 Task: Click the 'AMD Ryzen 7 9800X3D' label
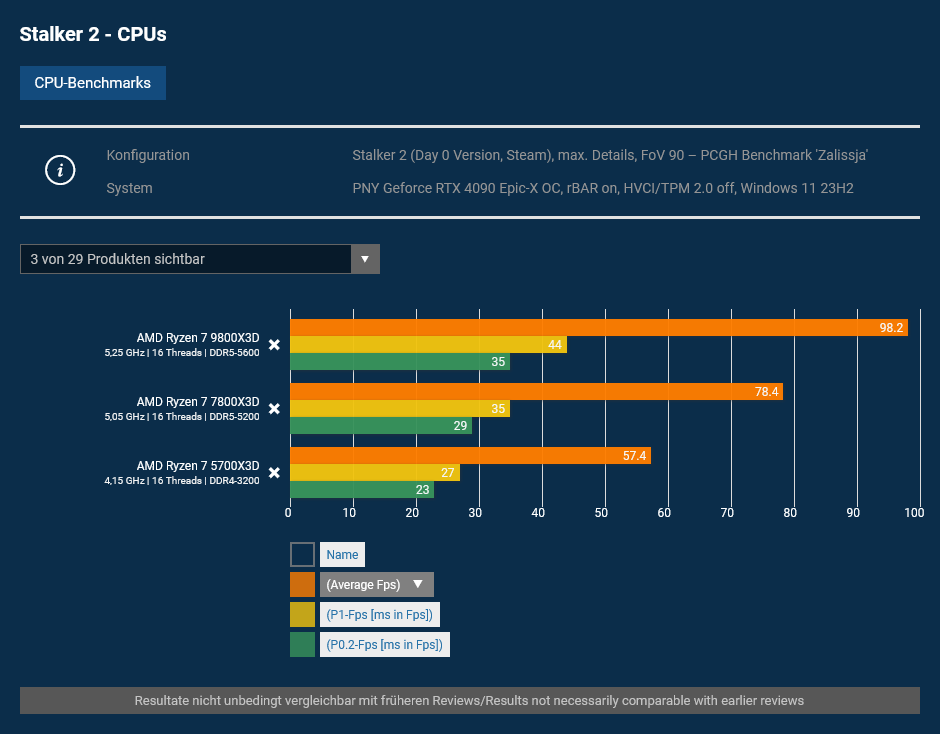point(198,338)
